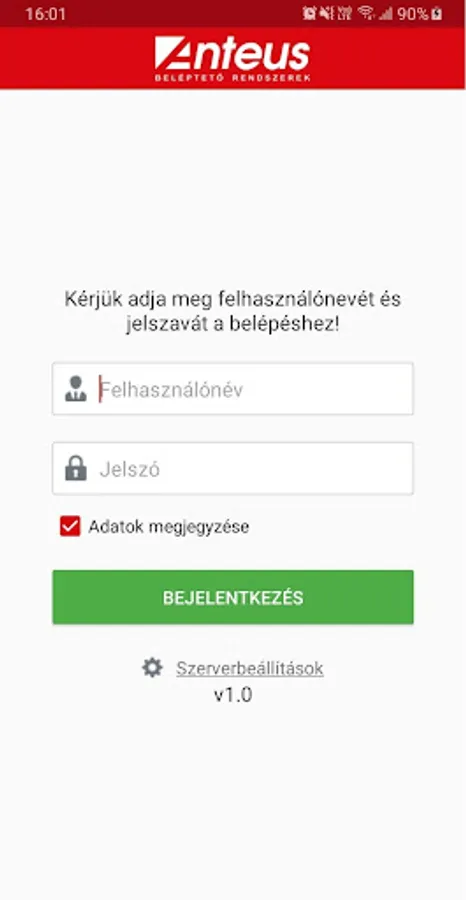Click the Adatok megjegyzése label text
Viewport: 466px width, 900px height.
pyautogui.click(x=169, y=526)
